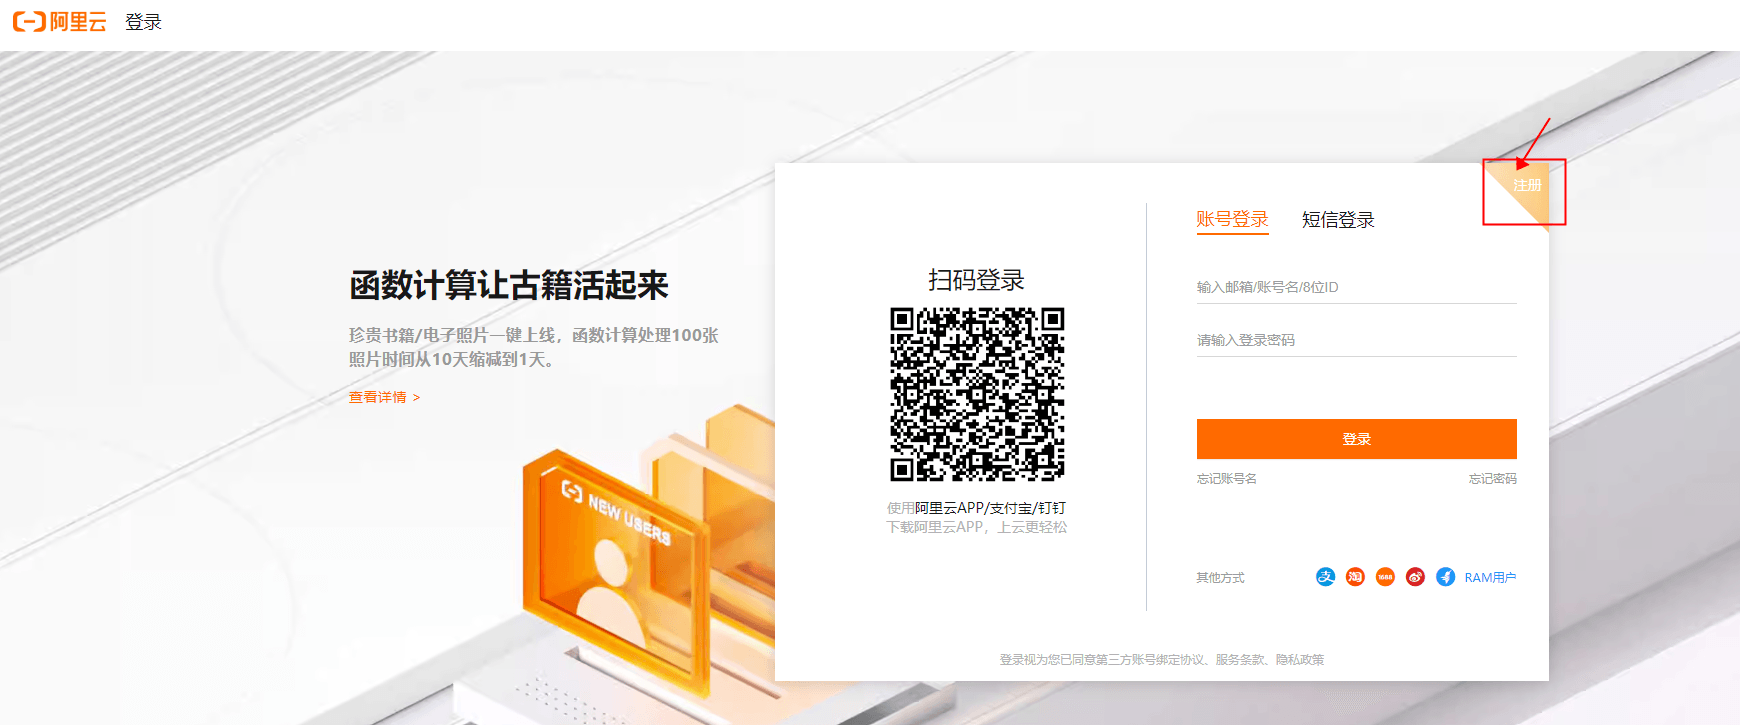Image resolution: width=1740 pixels, height=725 pixels.
Task: Click the login QR code image
Action: pos(977,394)
